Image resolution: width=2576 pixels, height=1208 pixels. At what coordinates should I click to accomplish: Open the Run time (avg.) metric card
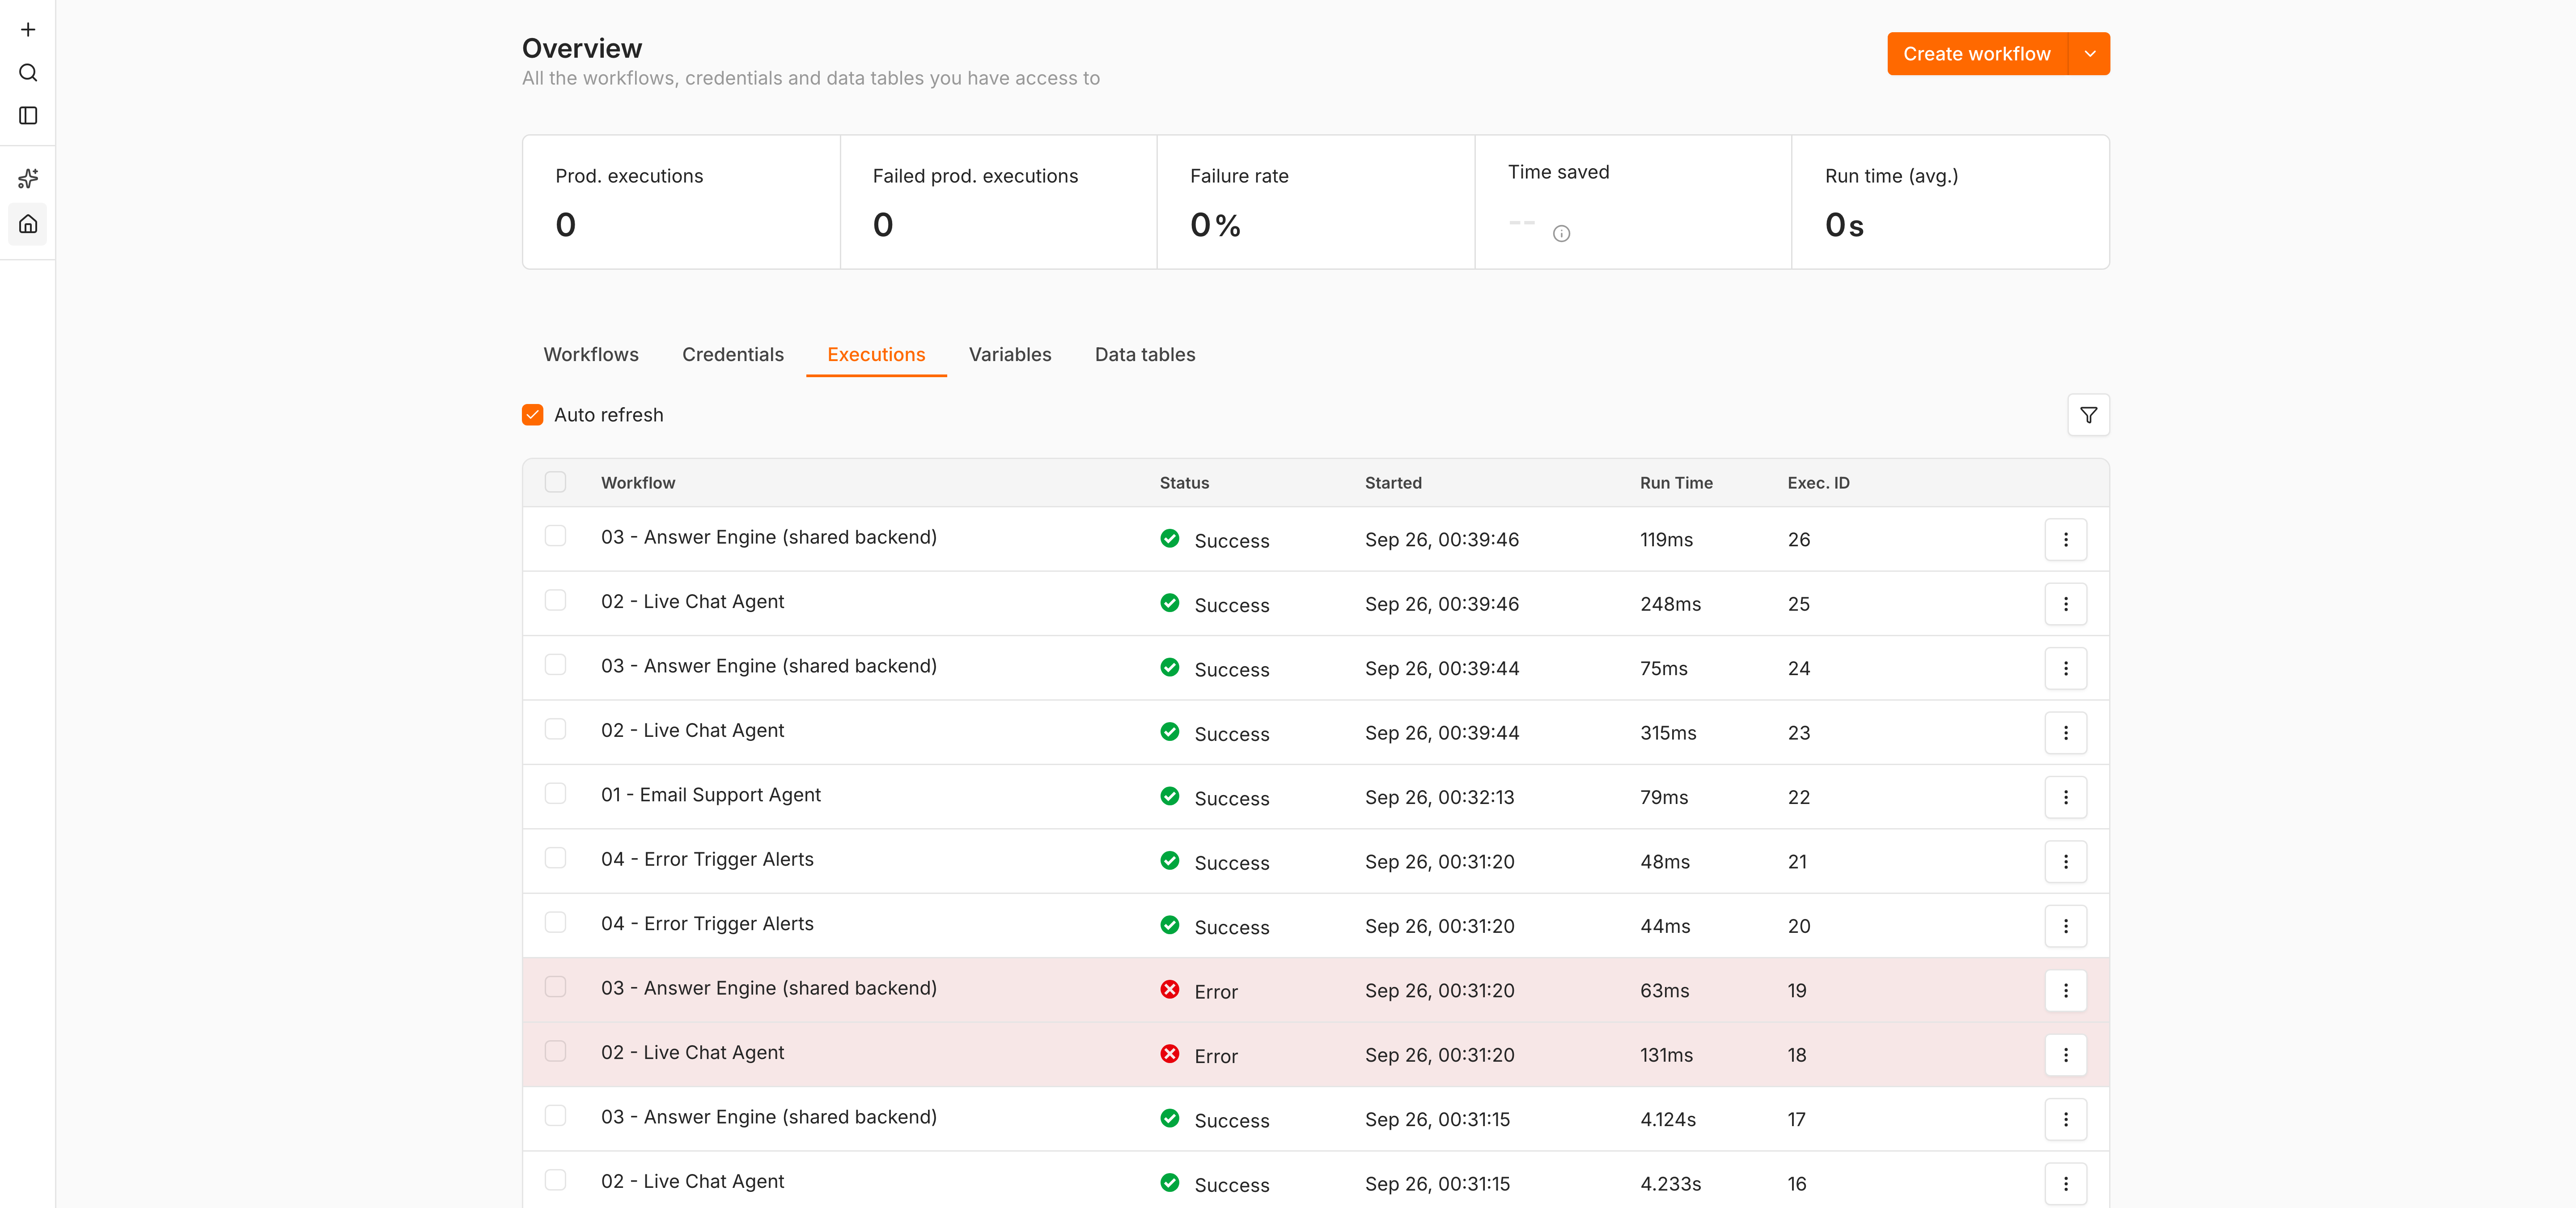click(1950, 202)
